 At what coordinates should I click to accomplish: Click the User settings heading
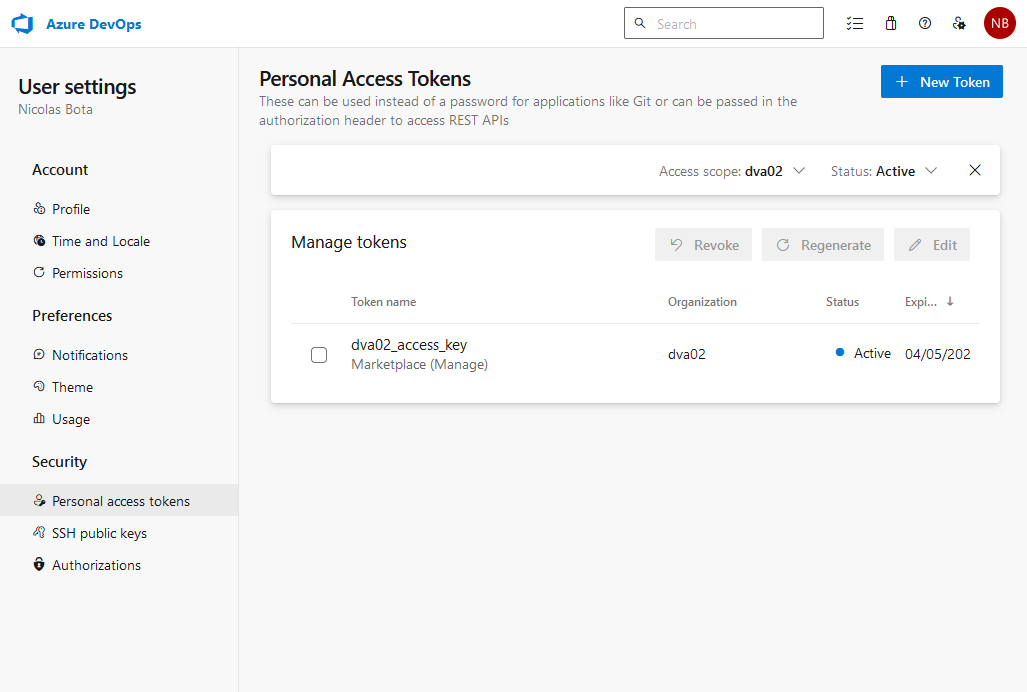(77, 87)
